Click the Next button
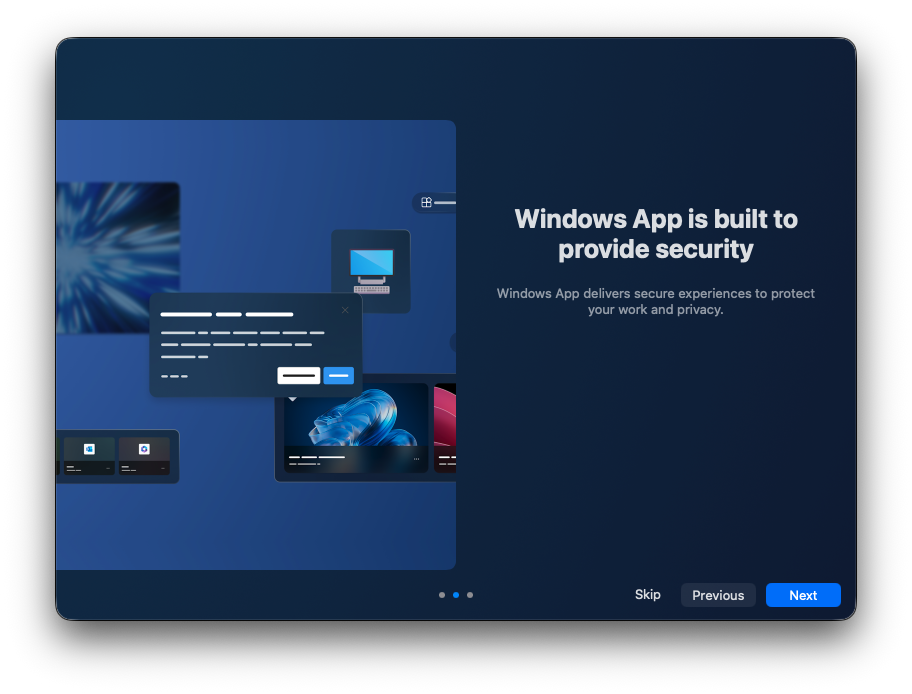 coord(803,595)
